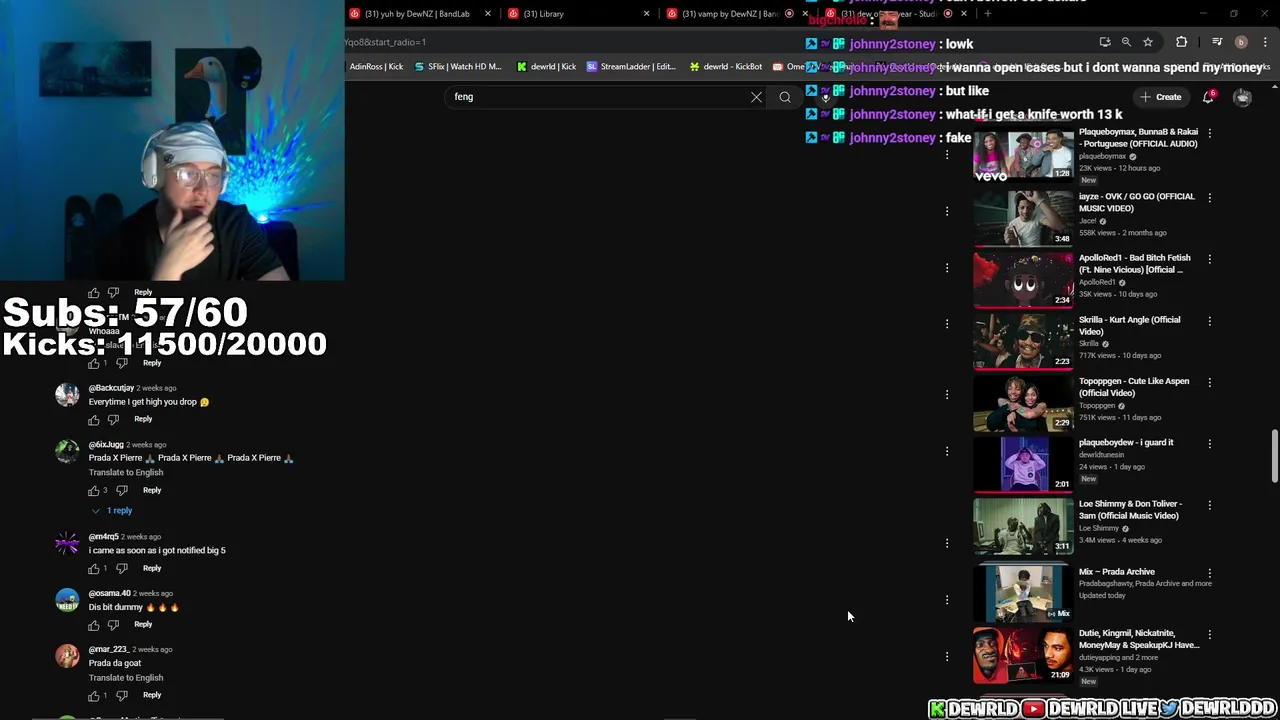Open options for 'Topoppgen - Cute Like Aspen' video
Screen dimensions: 1280x720
coord(1210,383)
